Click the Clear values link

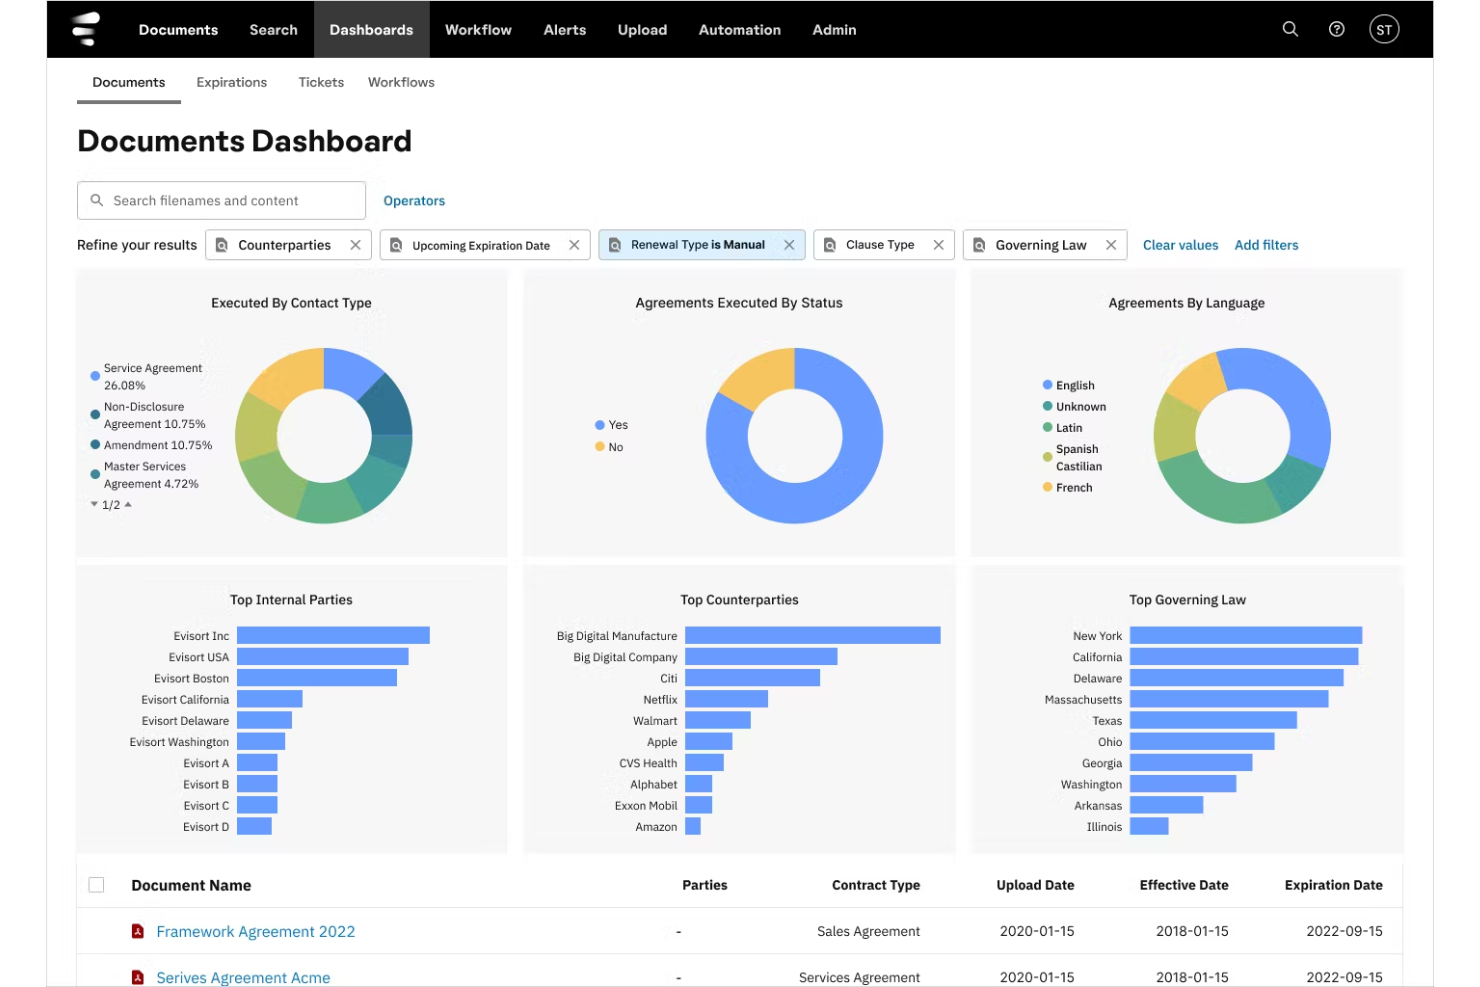(x=1180, y=245)
